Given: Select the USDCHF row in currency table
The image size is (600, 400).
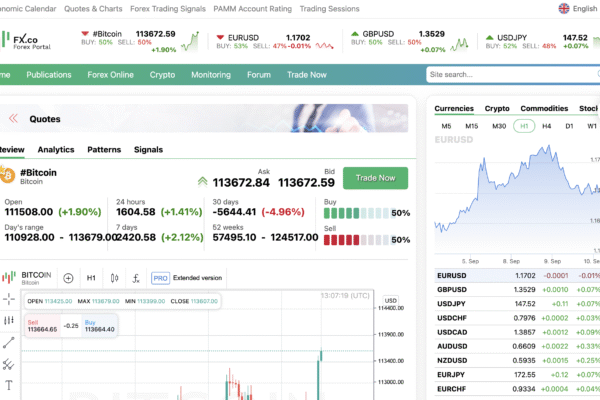Looking at the screenshot, I should [x=517, y=318].
